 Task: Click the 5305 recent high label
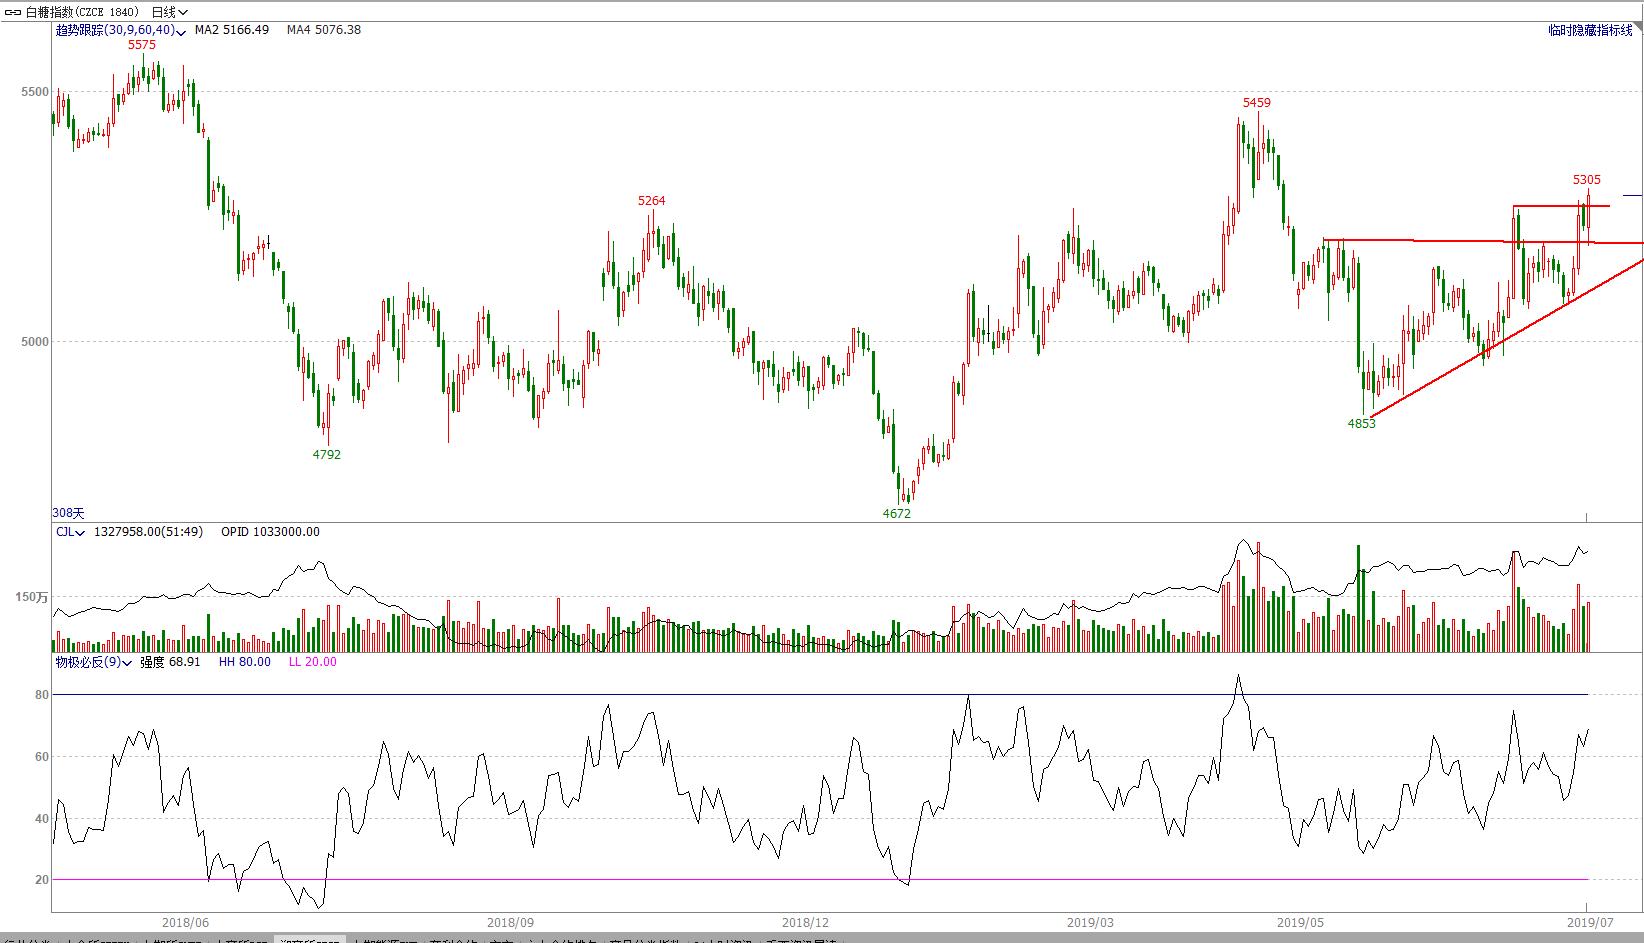(x=1587, y=180)
